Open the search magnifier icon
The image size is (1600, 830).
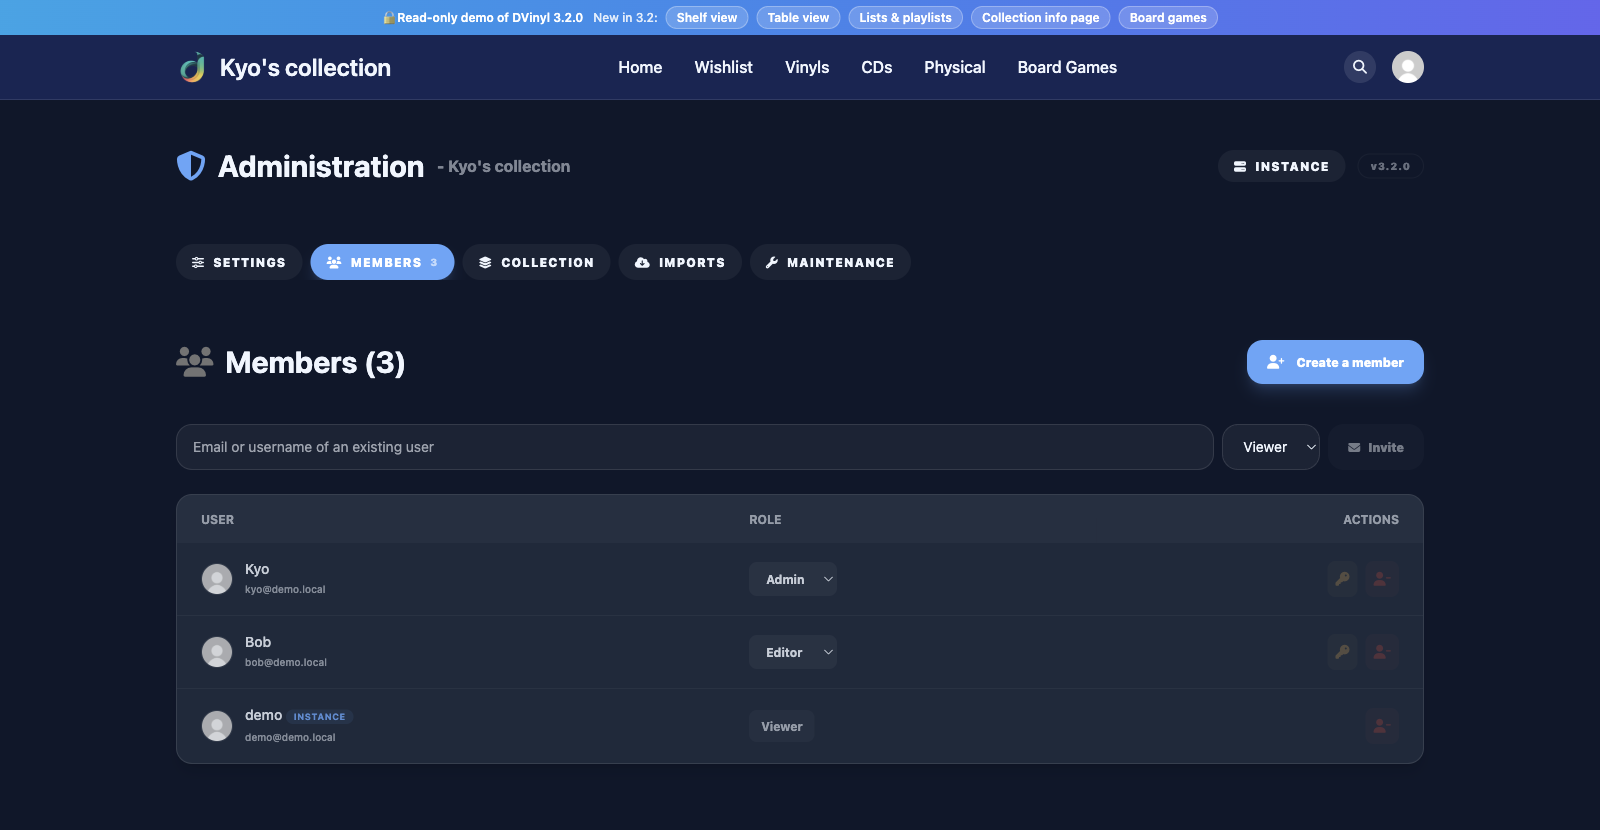[1360, 67]
